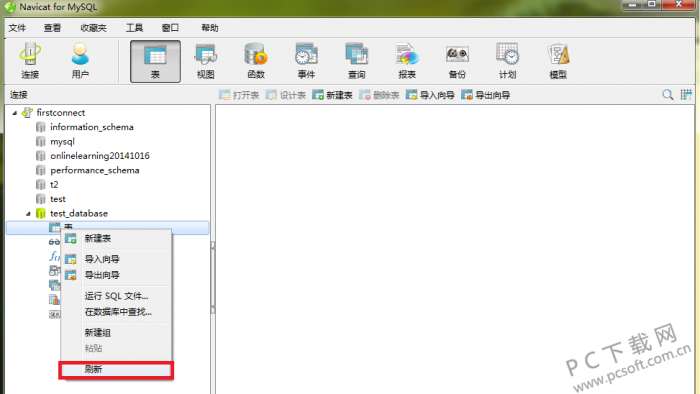This screenshot has height=394, width=700.
Task: Select the 备份 (Backup) toolbar icon
Action: (x=457, y=61)
